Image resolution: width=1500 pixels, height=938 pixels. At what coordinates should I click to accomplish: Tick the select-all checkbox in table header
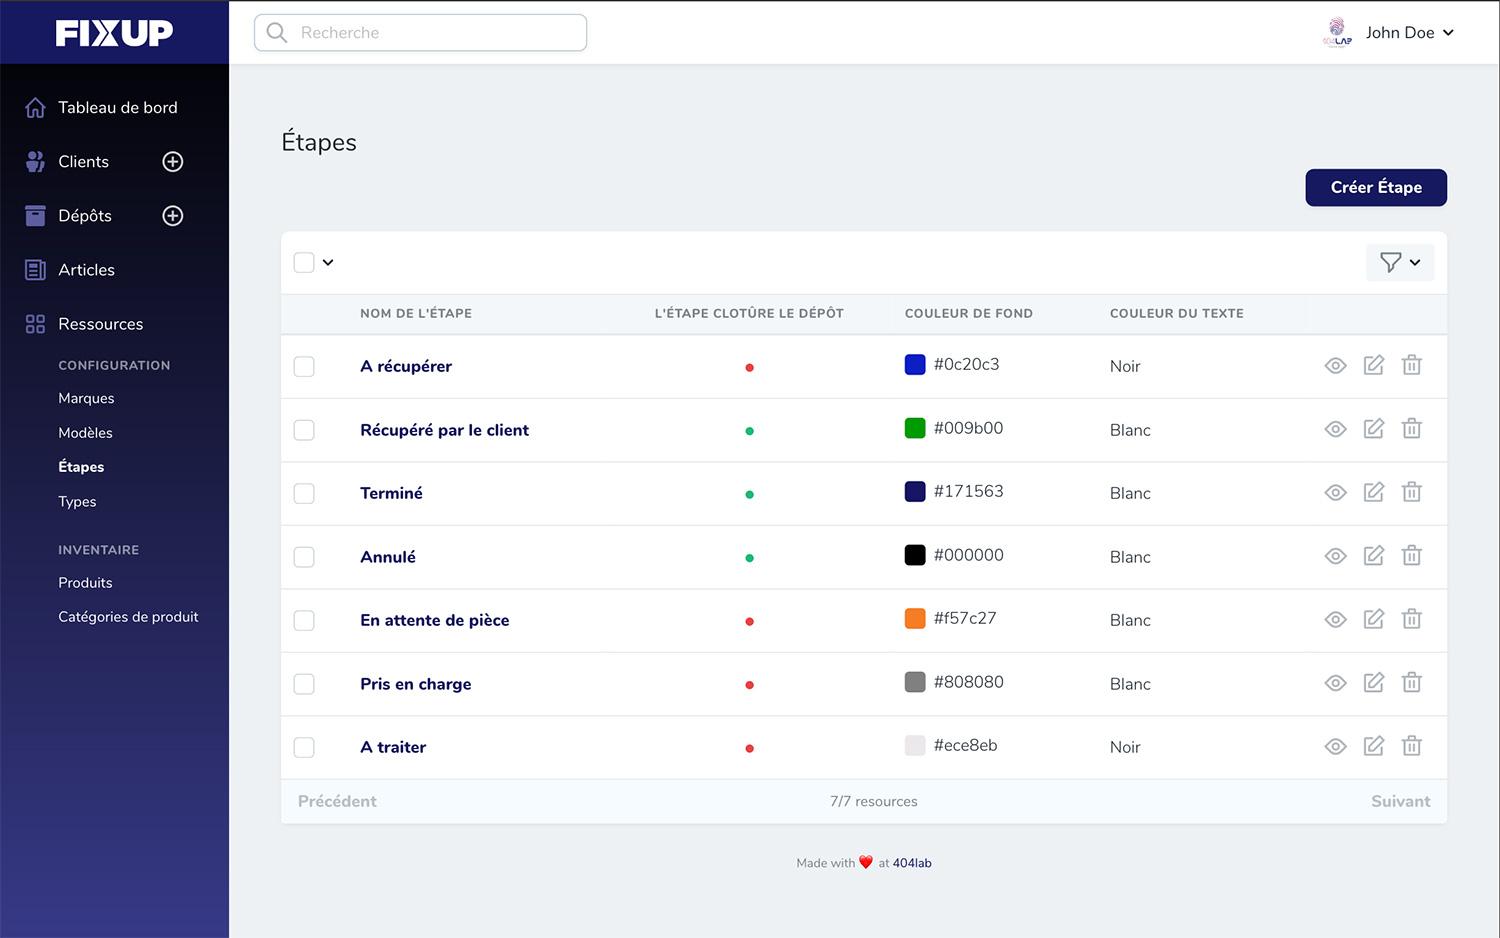pyautogui.click(x=304, y=263)
